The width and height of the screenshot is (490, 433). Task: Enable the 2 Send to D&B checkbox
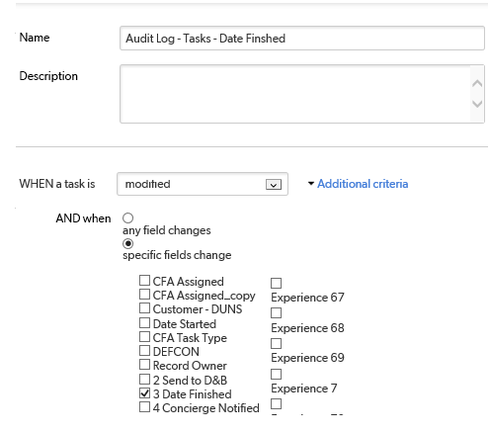click(x=144, y=379)
